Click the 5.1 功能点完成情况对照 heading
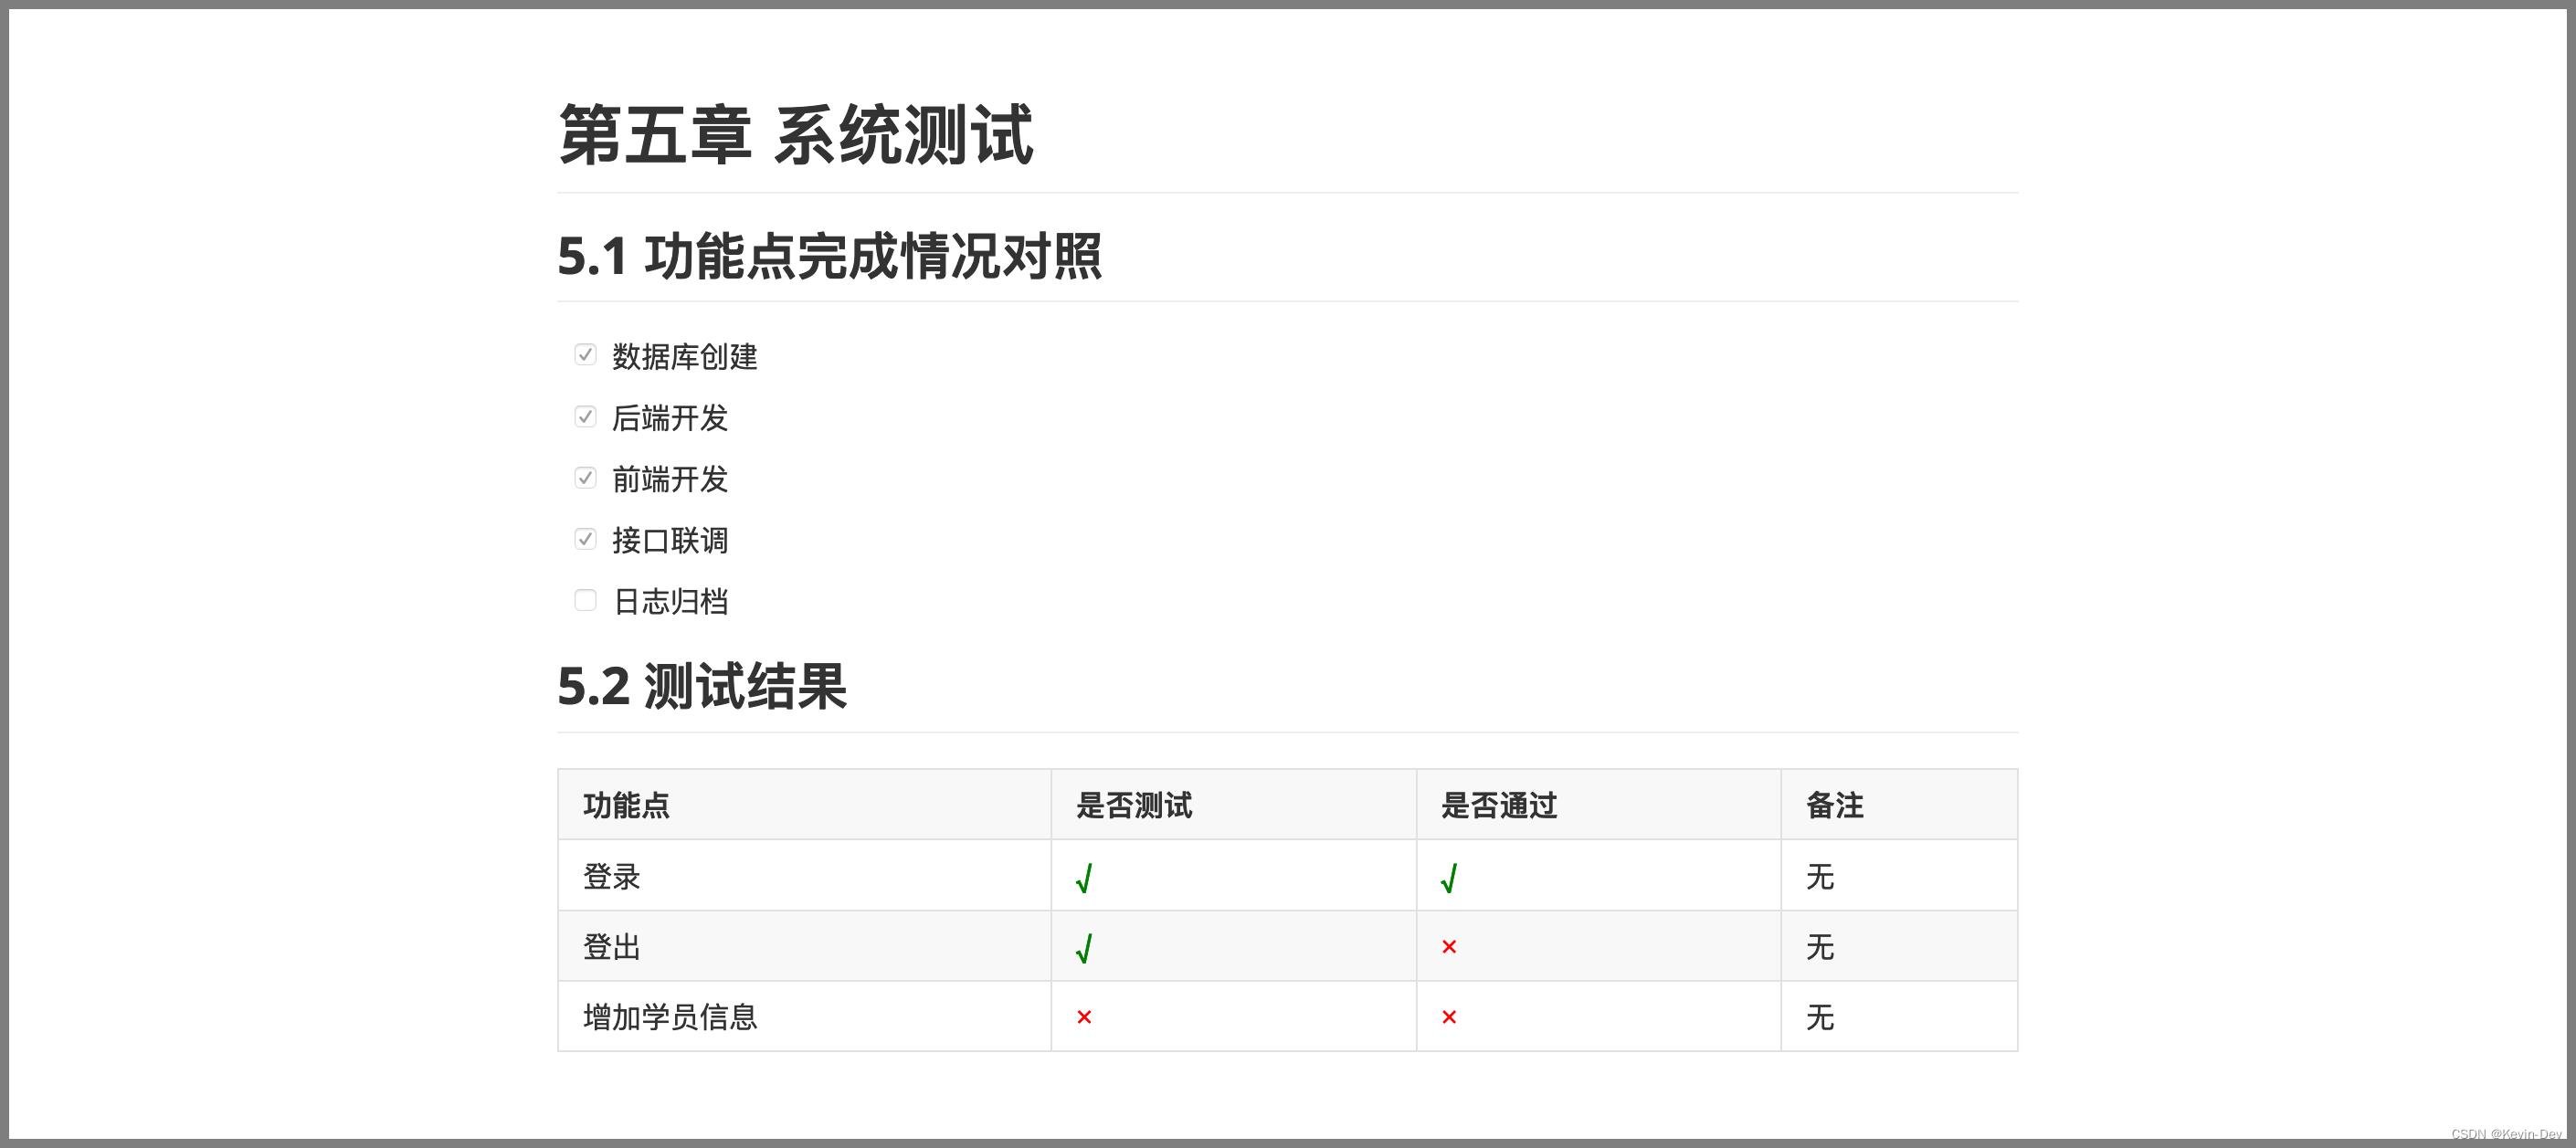Image resolution: width=2576 pixels, height=1148 pixels. 829,256
